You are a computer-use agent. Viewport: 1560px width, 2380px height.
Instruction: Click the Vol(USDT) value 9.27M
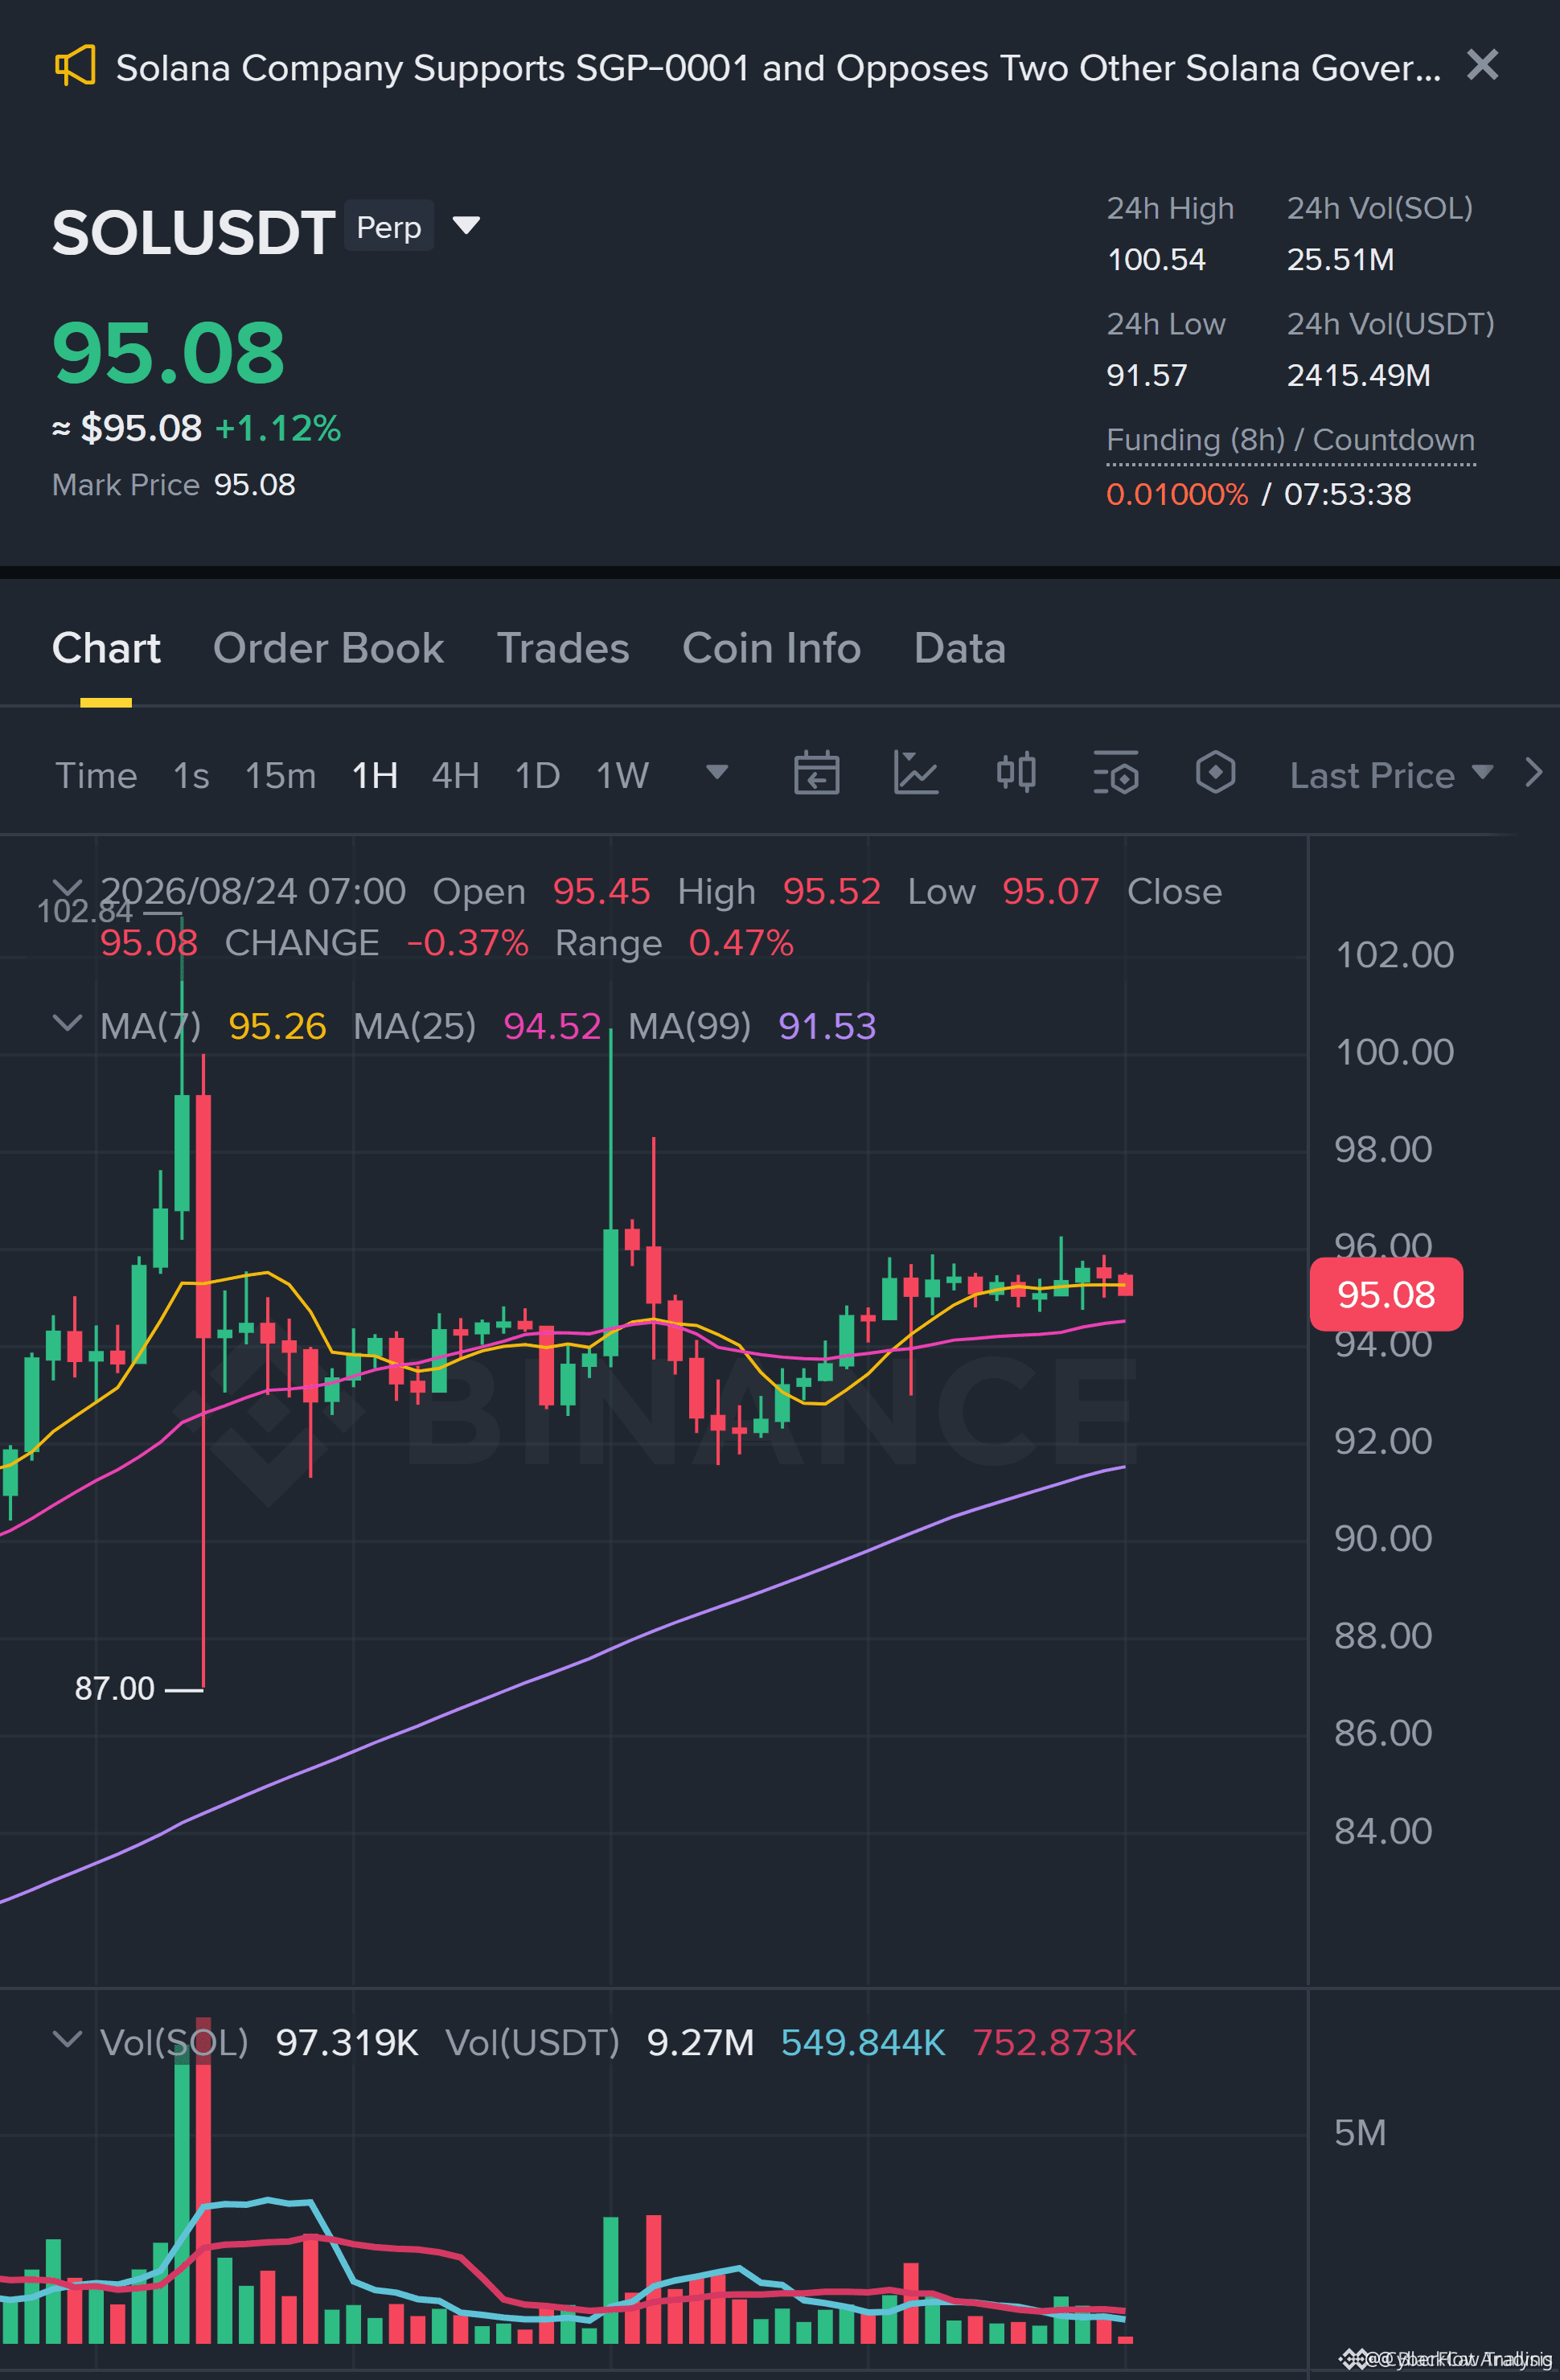pyautogui.click(x=700, y=2042)
